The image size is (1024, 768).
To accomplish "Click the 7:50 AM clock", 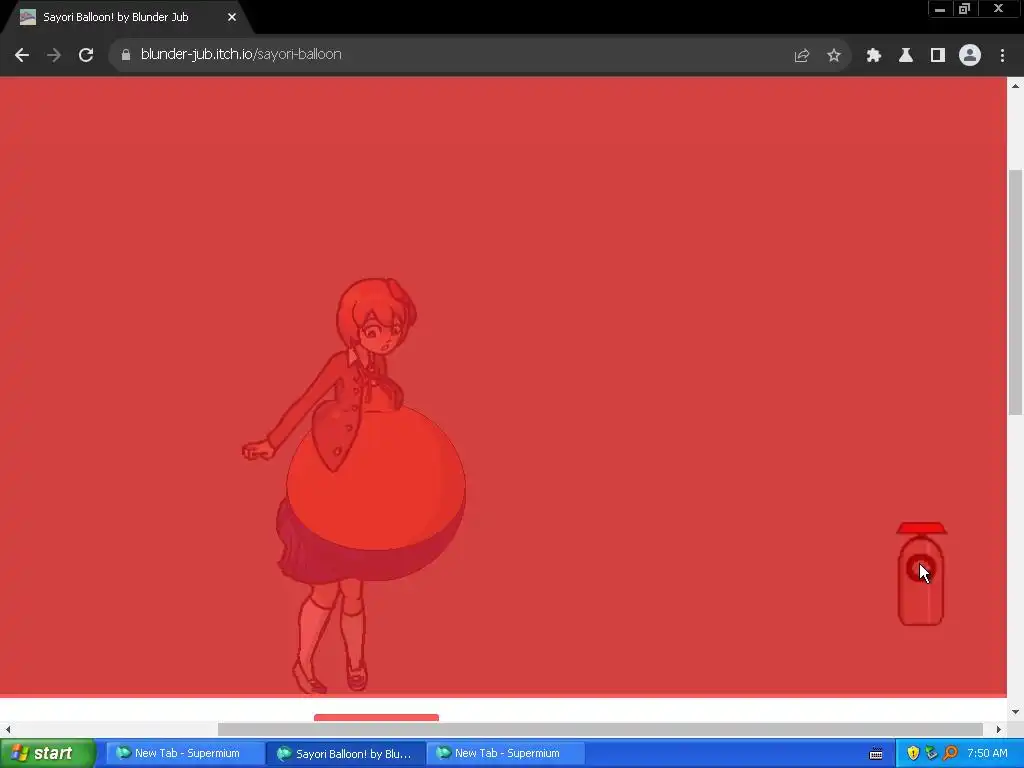I will (x=987, y=753).
